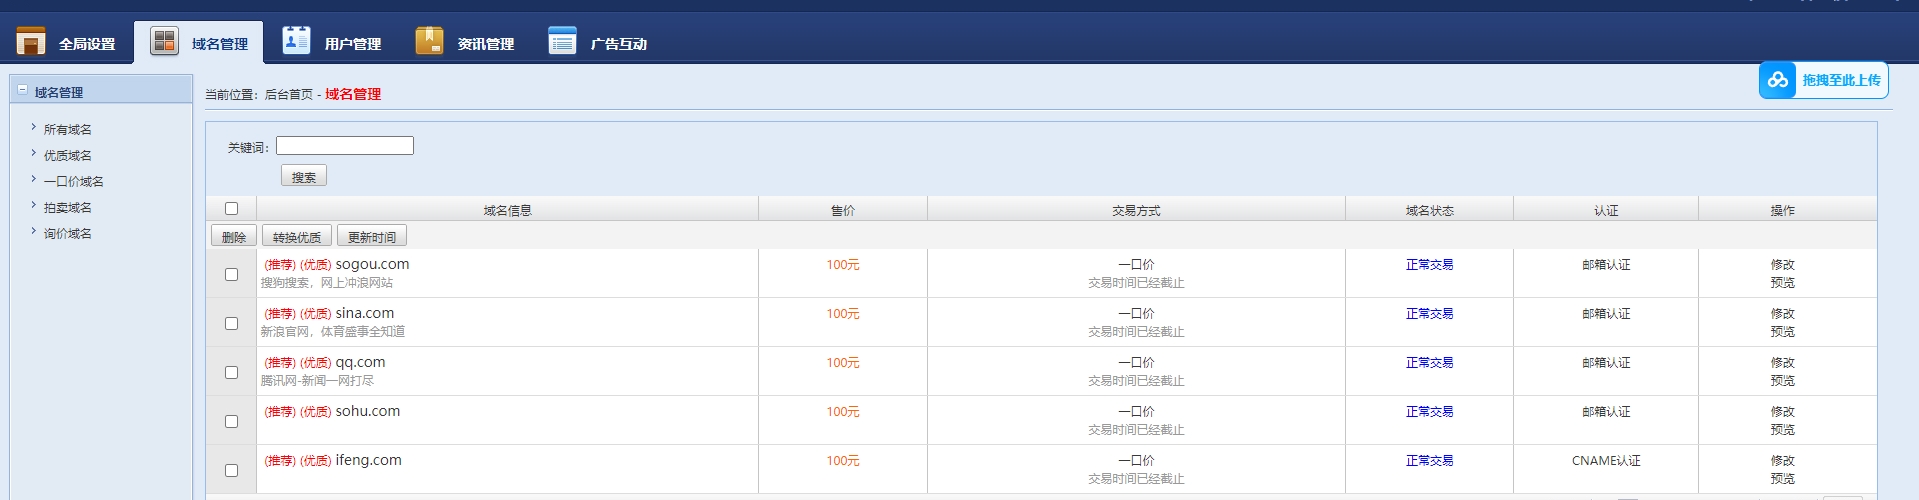1919x500 pixels.
Task: Toggle the select-all checkbox in table header
Action: tap(231, 208)
